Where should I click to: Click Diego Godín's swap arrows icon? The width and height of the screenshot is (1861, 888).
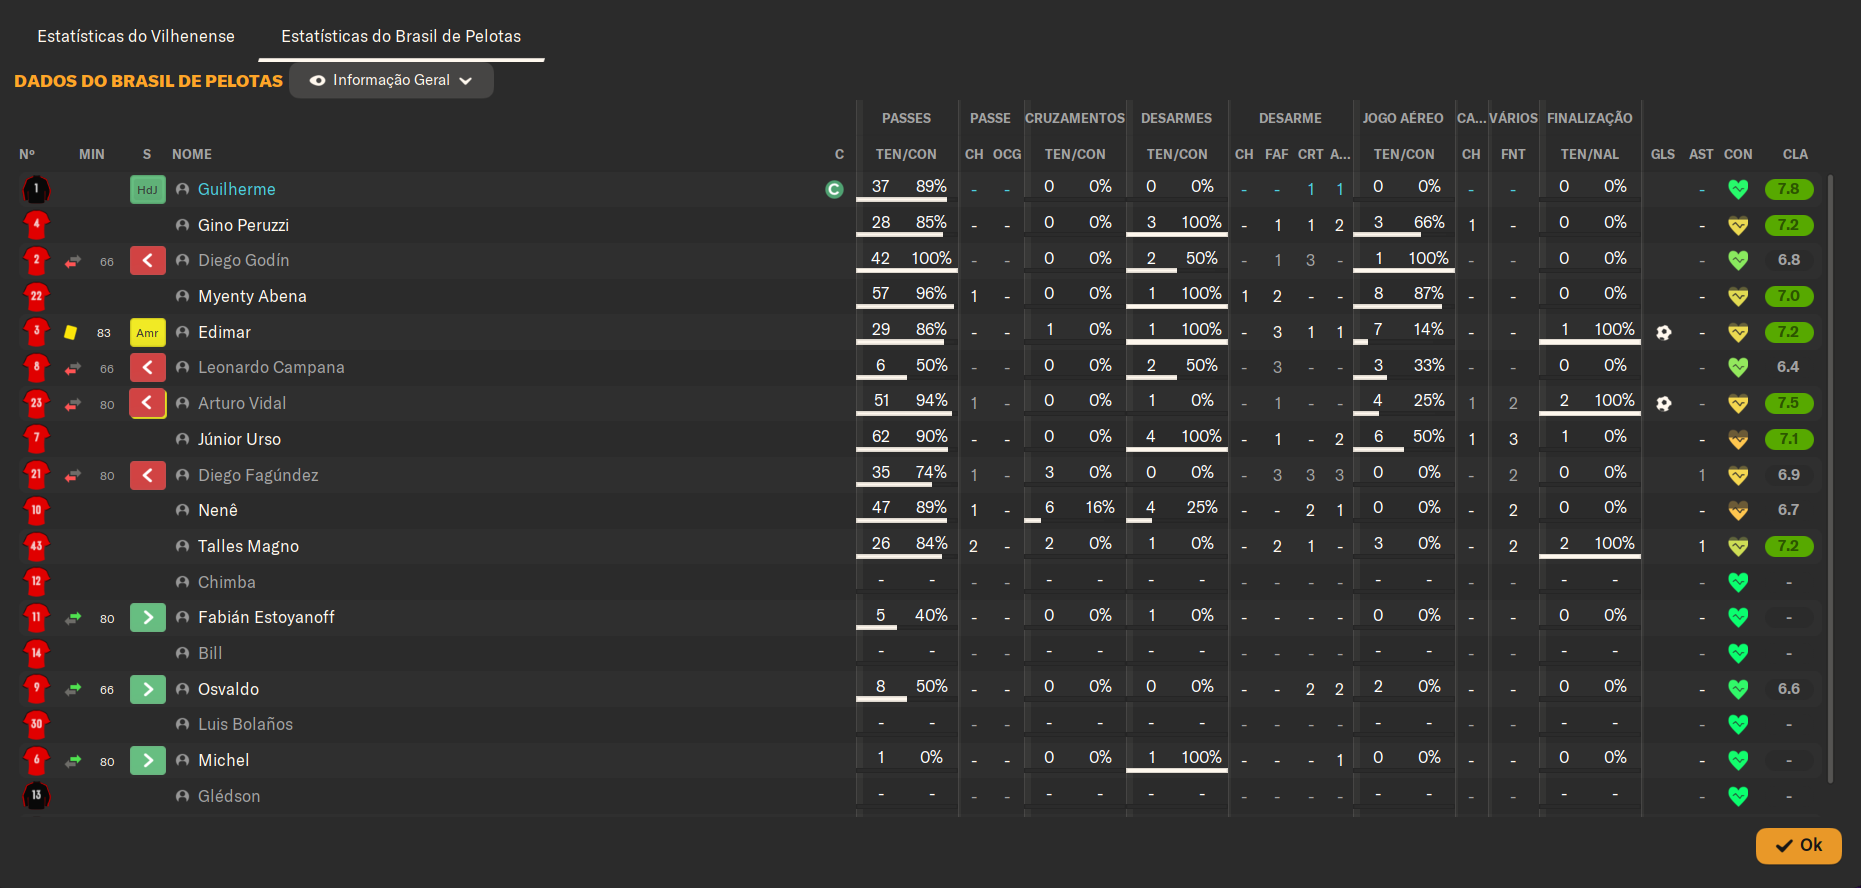click(73, 261)
